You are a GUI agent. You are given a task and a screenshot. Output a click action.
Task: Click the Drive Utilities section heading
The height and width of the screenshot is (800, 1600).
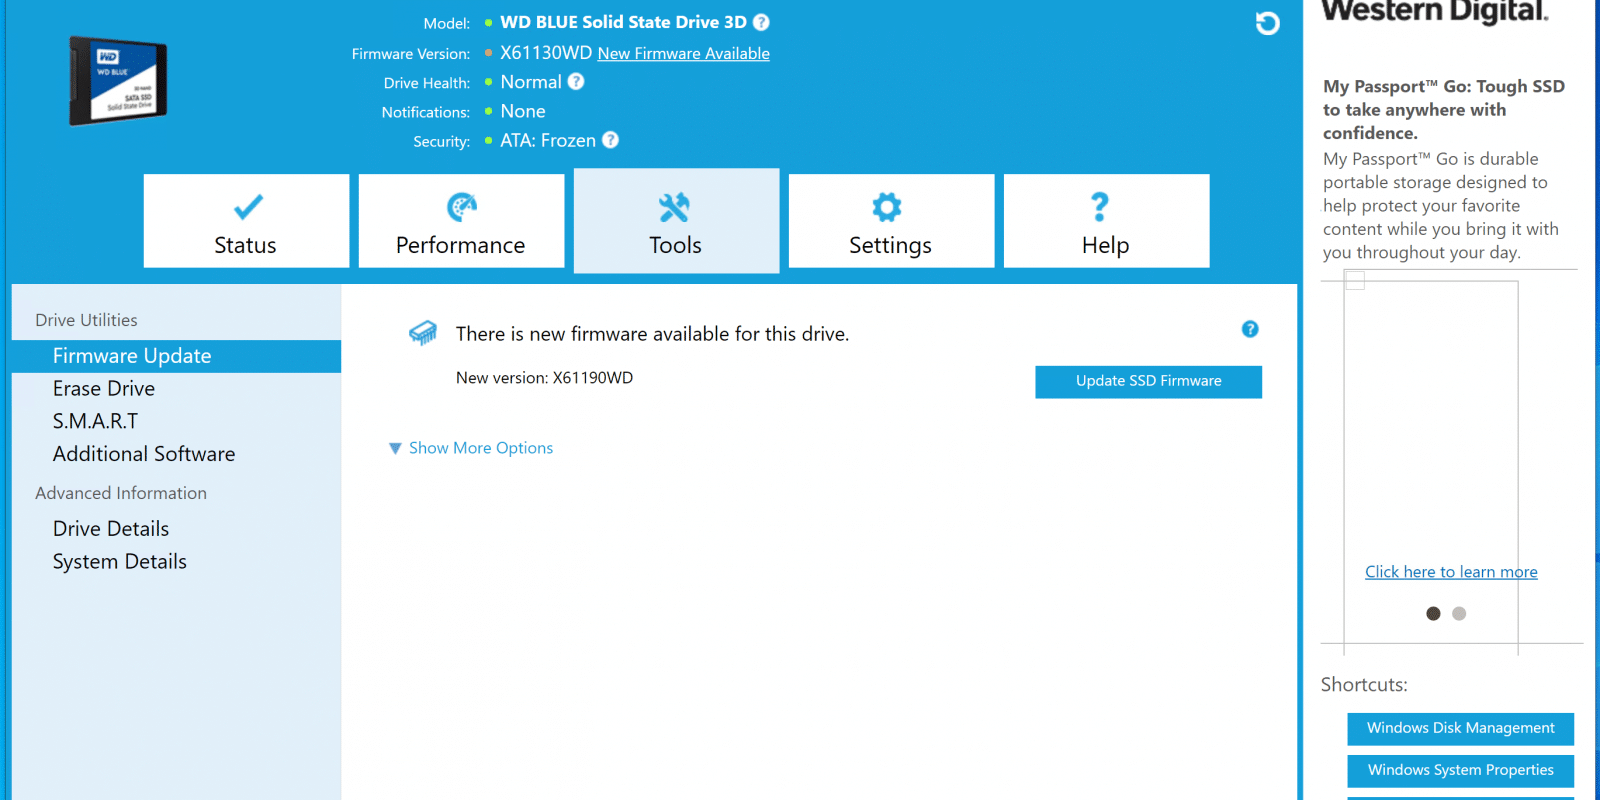pyautogui.click(x=86, y=320)
